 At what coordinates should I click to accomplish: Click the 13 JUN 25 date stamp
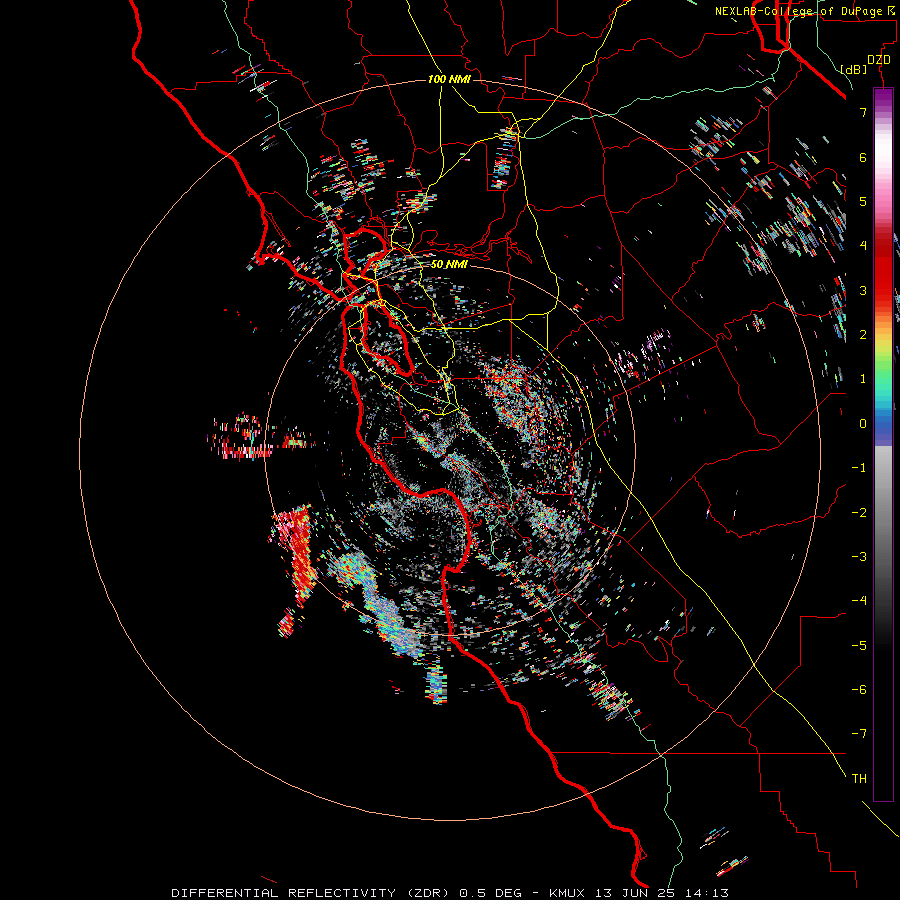pyautogui.click(x=636, y=893)
